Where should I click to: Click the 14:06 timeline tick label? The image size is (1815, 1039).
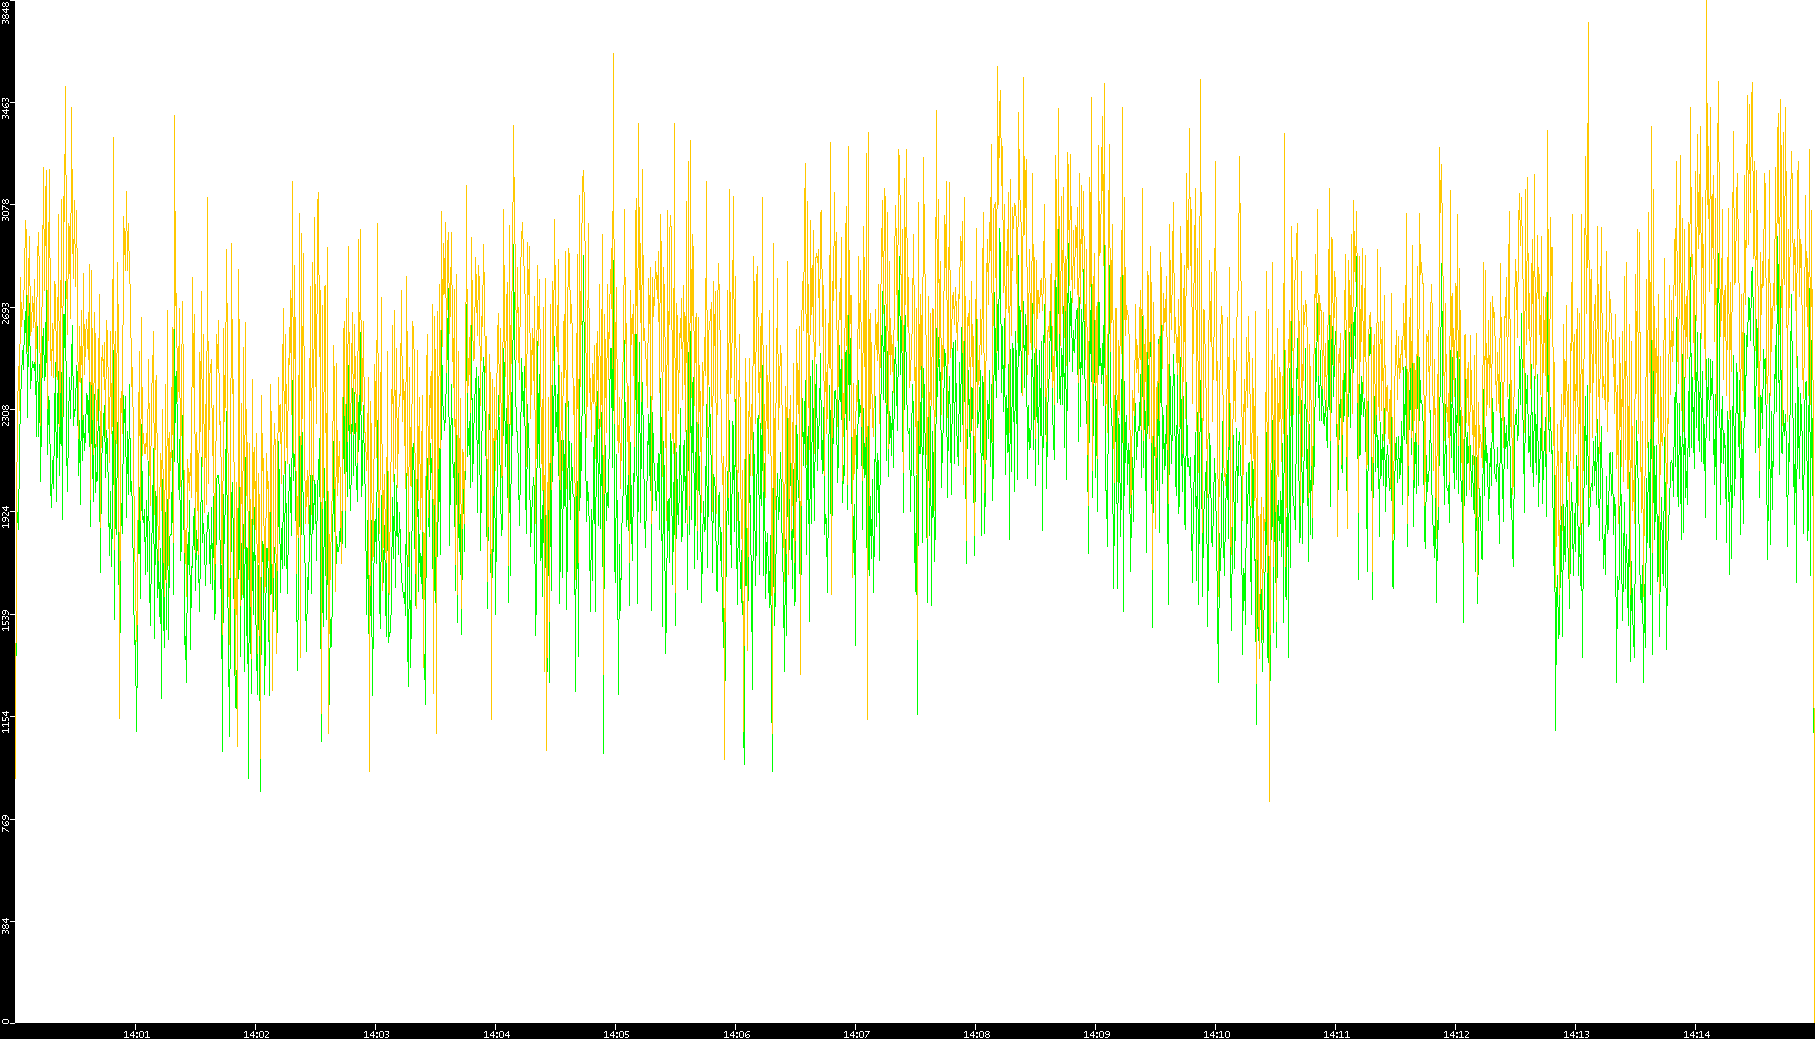[736, 1034]
